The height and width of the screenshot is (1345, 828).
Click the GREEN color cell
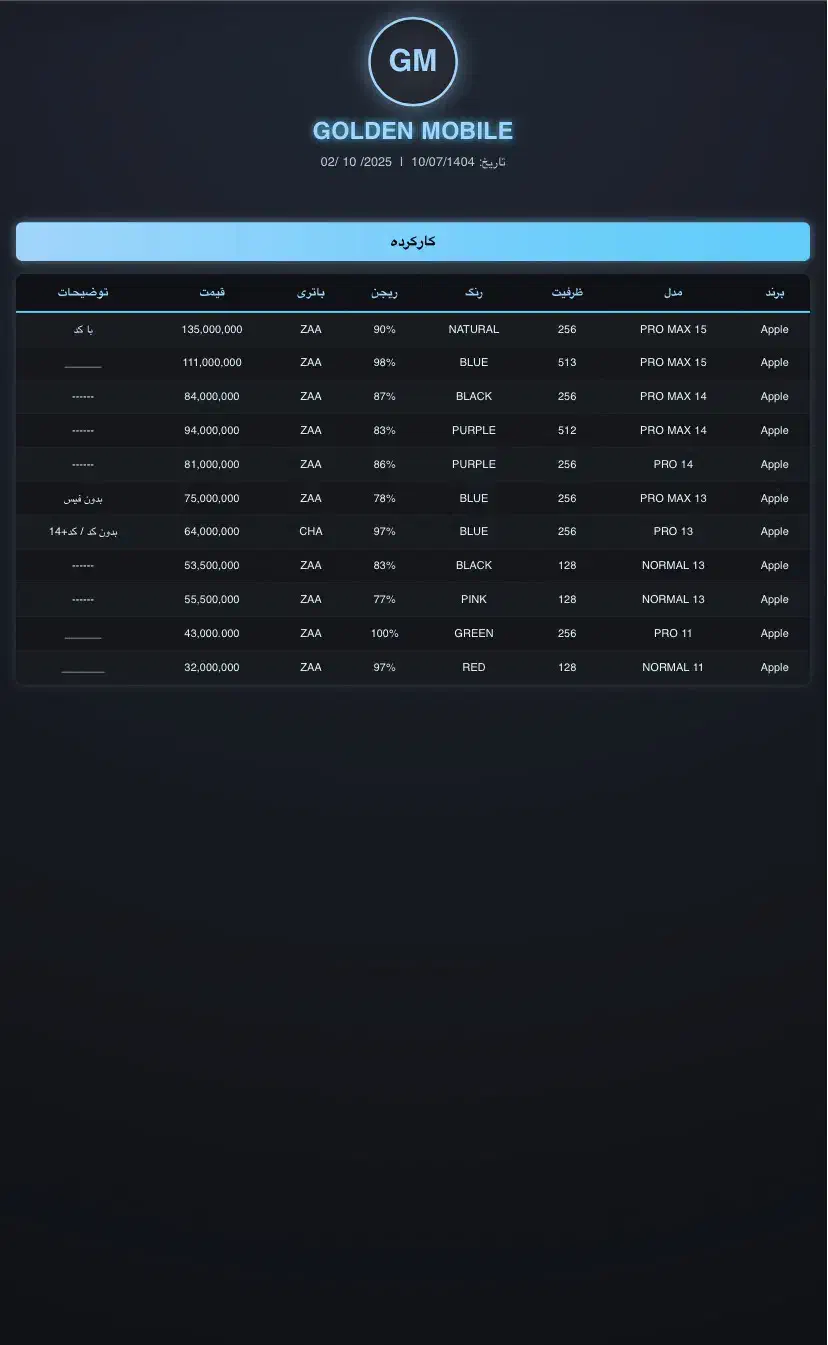tap(474, 633)
